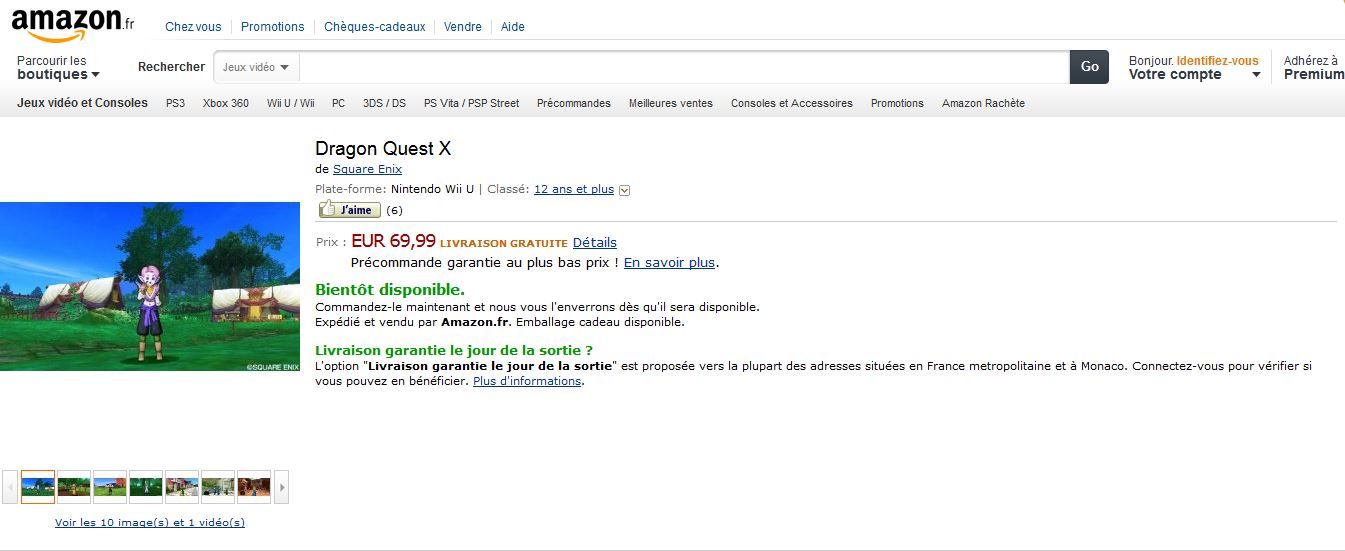This screenshot has height=551, width=1345.
Task: Click the LIVRAISON GRATUITE label
Action: click(504, 243)
